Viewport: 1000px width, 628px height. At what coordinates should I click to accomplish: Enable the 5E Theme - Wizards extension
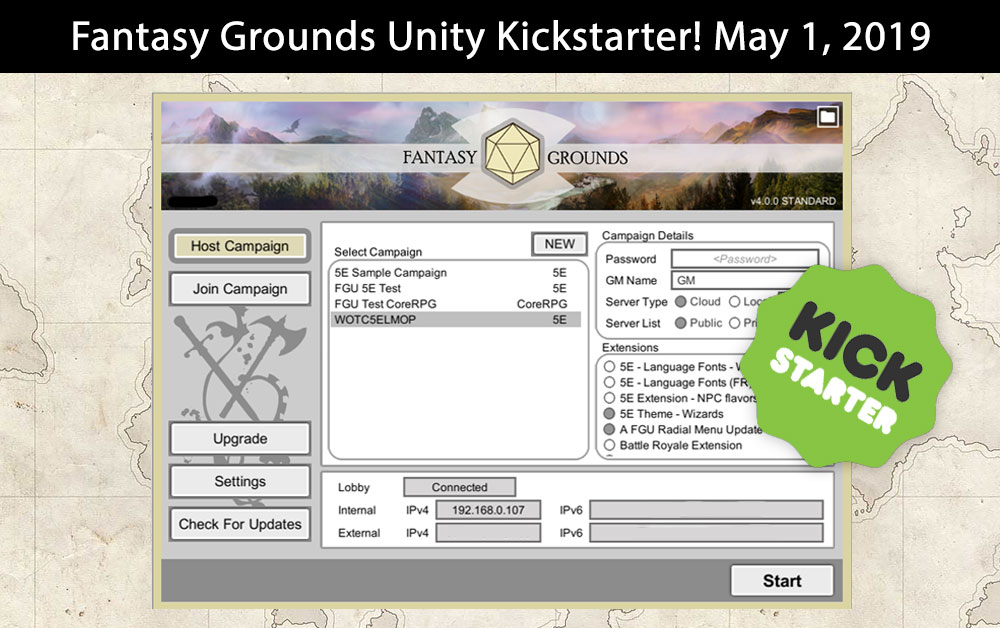click(609, 414)
